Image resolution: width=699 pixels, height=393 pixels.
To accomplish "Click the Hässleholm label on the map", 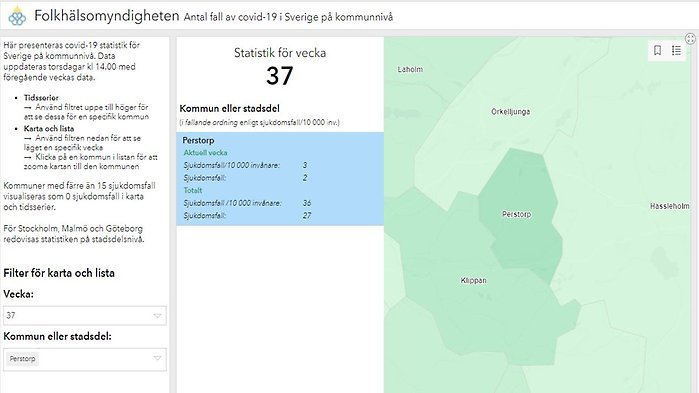I will [x=670, y=206].
